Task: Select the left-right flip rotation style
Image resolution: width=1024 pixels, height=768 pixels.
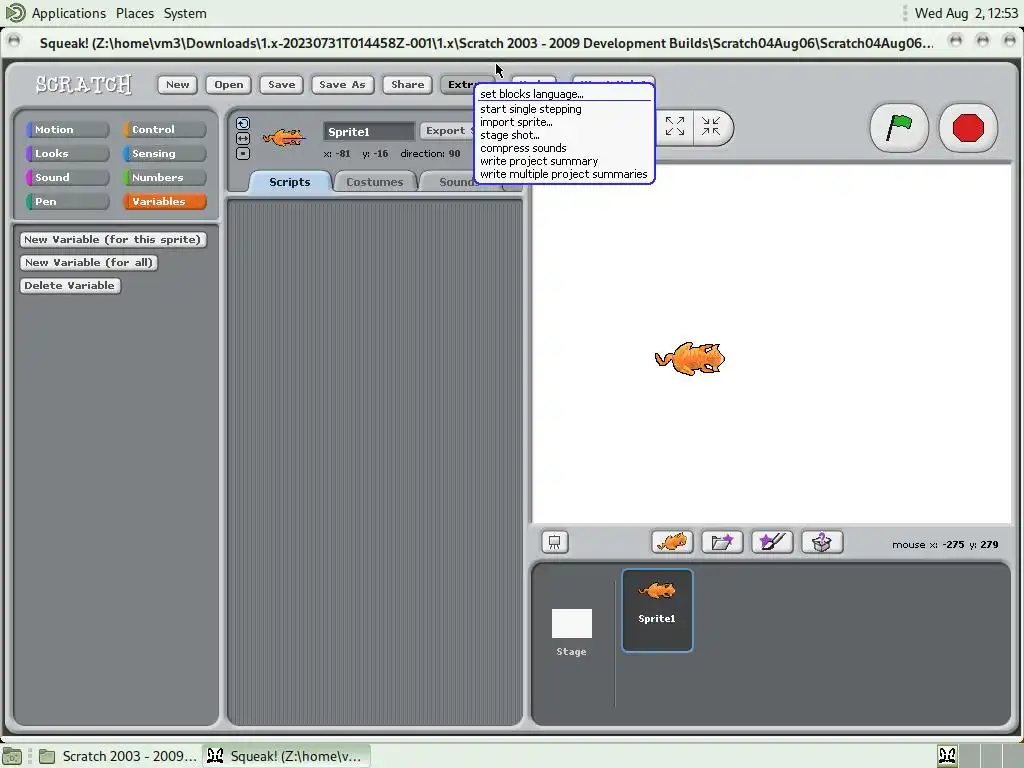Action: pos(243,138)
